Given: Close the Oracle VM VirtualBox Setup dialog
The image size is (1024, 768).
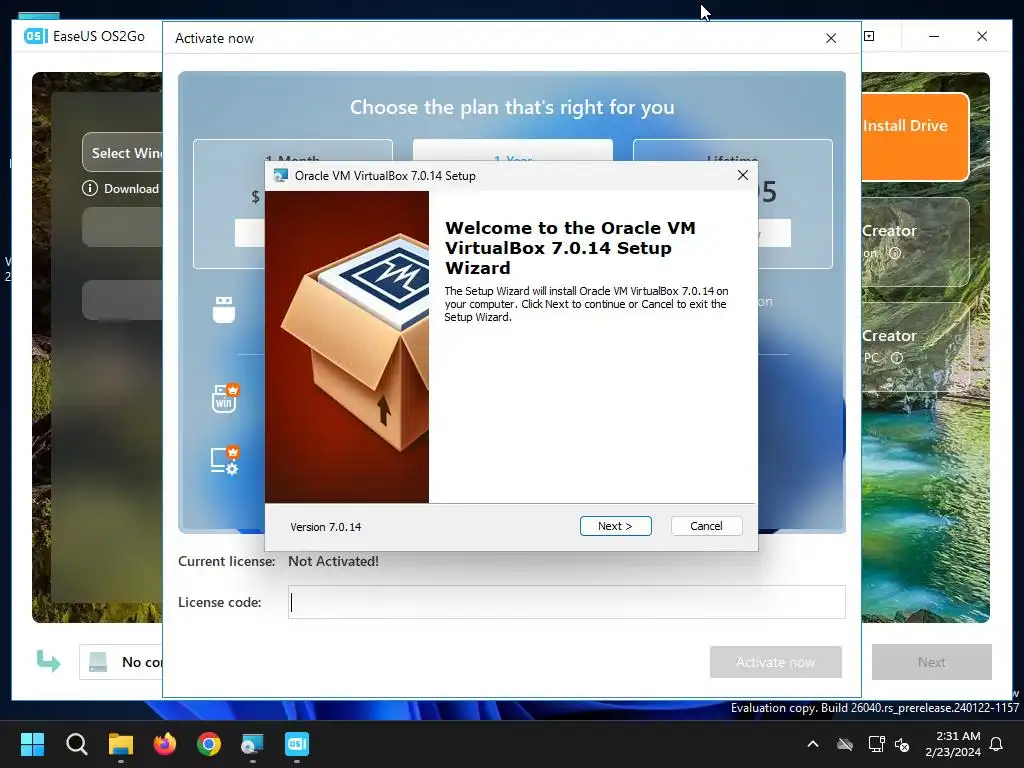Looking at the screenshot, I should 743,175.
